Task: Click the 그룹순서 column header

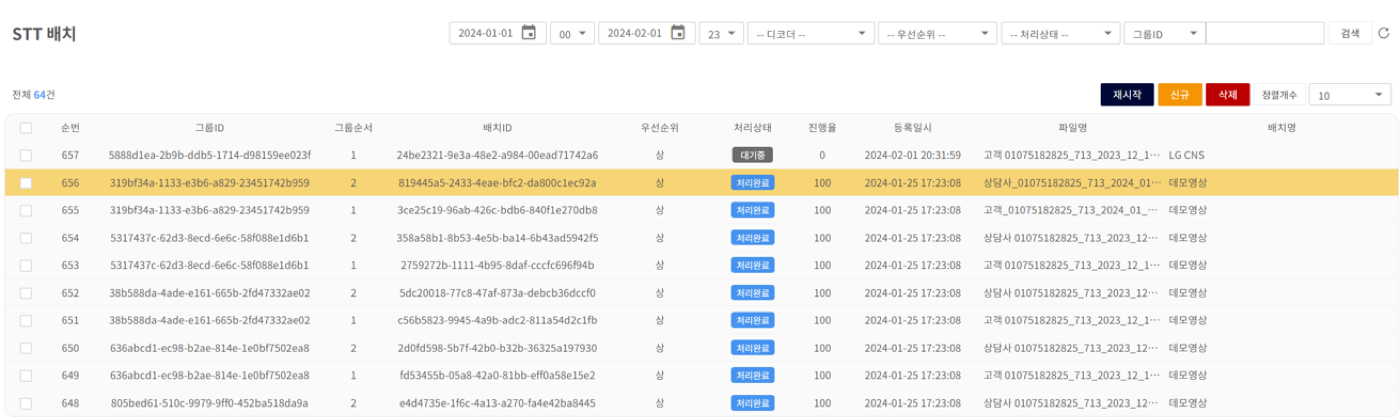Action: click(x=353, y=128)
